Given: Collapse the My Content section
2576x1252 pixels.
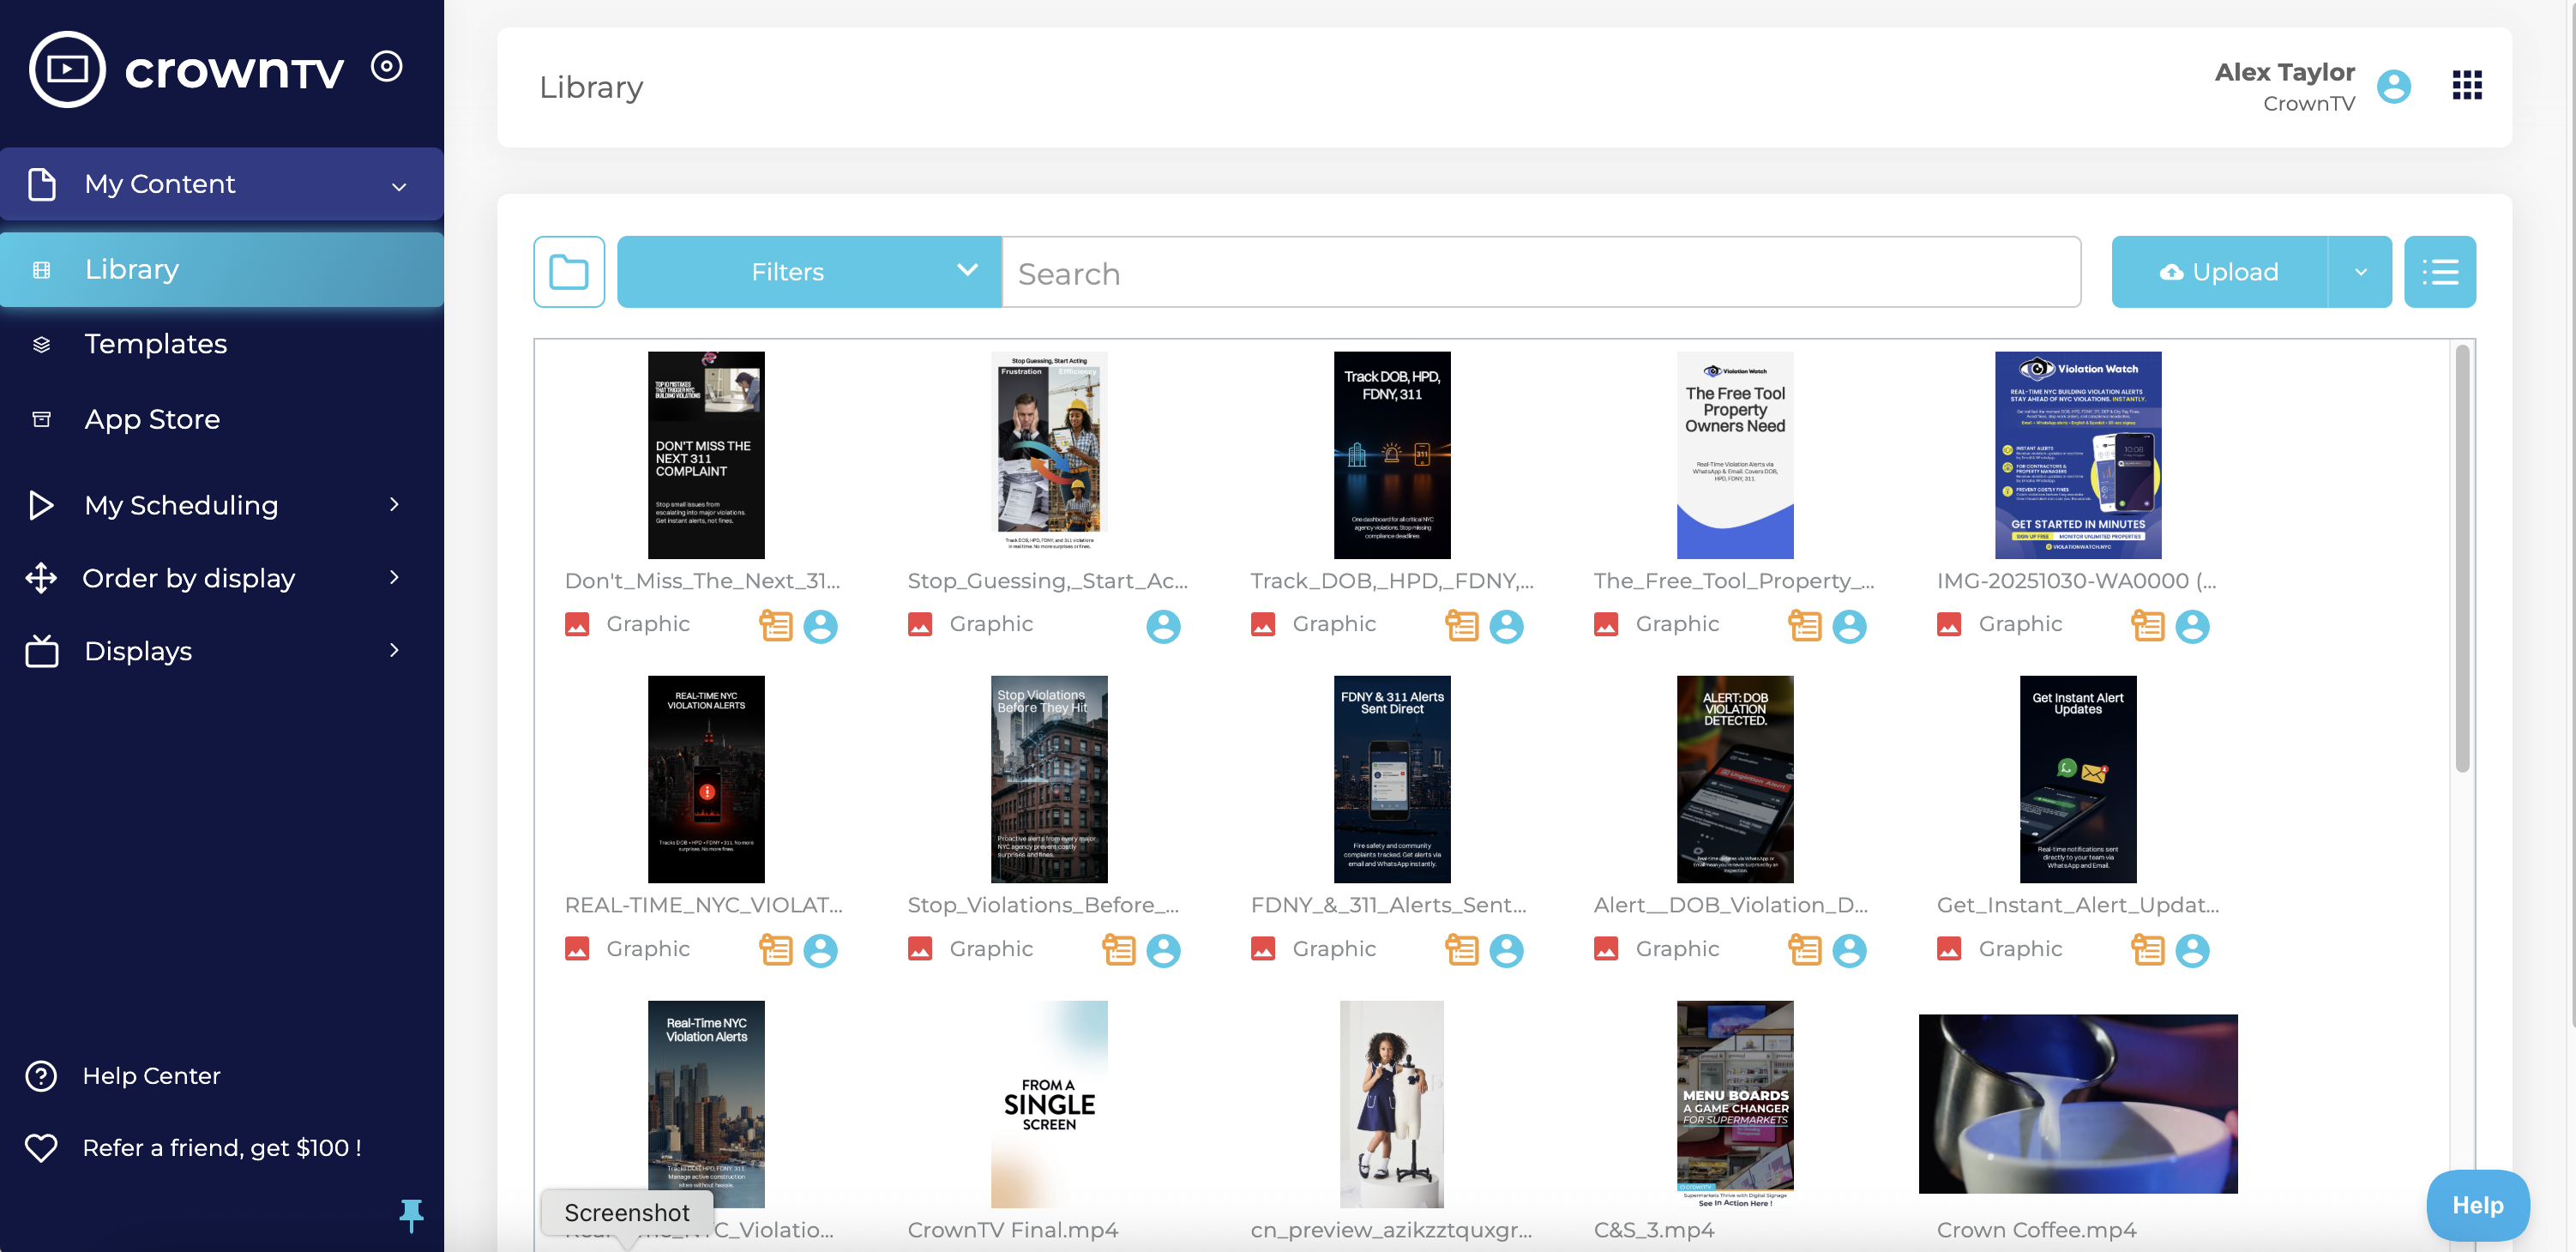Looking at the screenshot, I should point(398,185).
